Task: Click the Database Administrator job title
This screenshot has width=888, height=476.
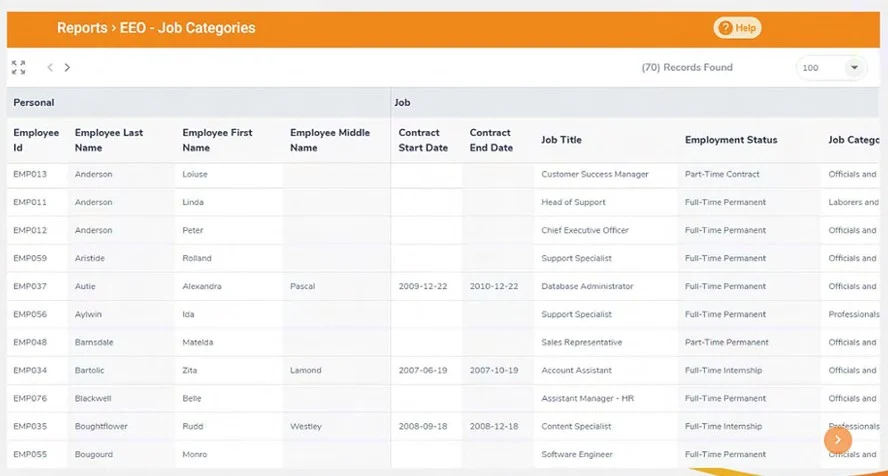Action: tap(587, 286)
